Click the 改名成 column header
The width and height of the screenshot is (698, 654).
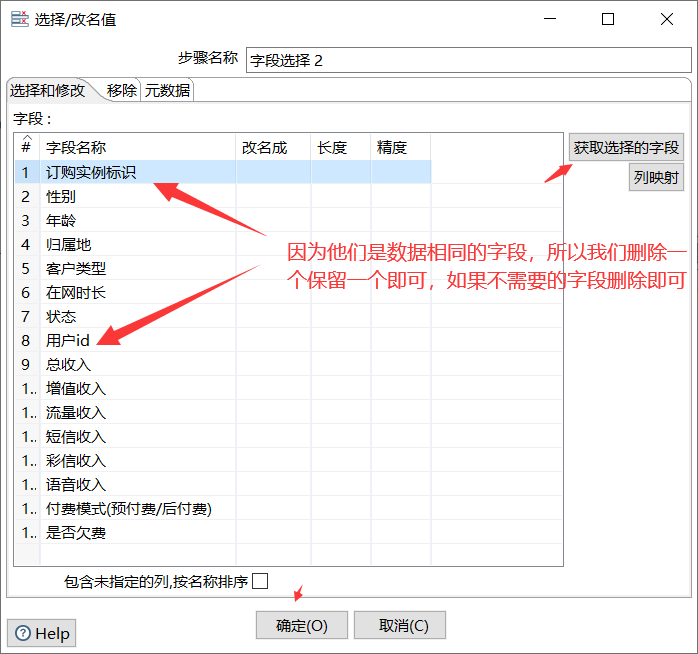tap(273, 147)
